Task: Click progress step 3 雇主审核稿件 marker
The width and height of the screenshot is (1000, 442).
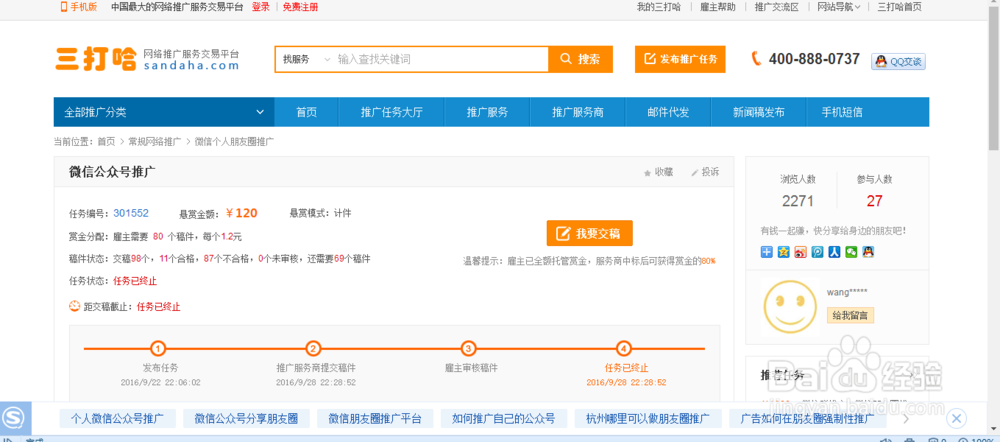Action: [x=469, y=349]
